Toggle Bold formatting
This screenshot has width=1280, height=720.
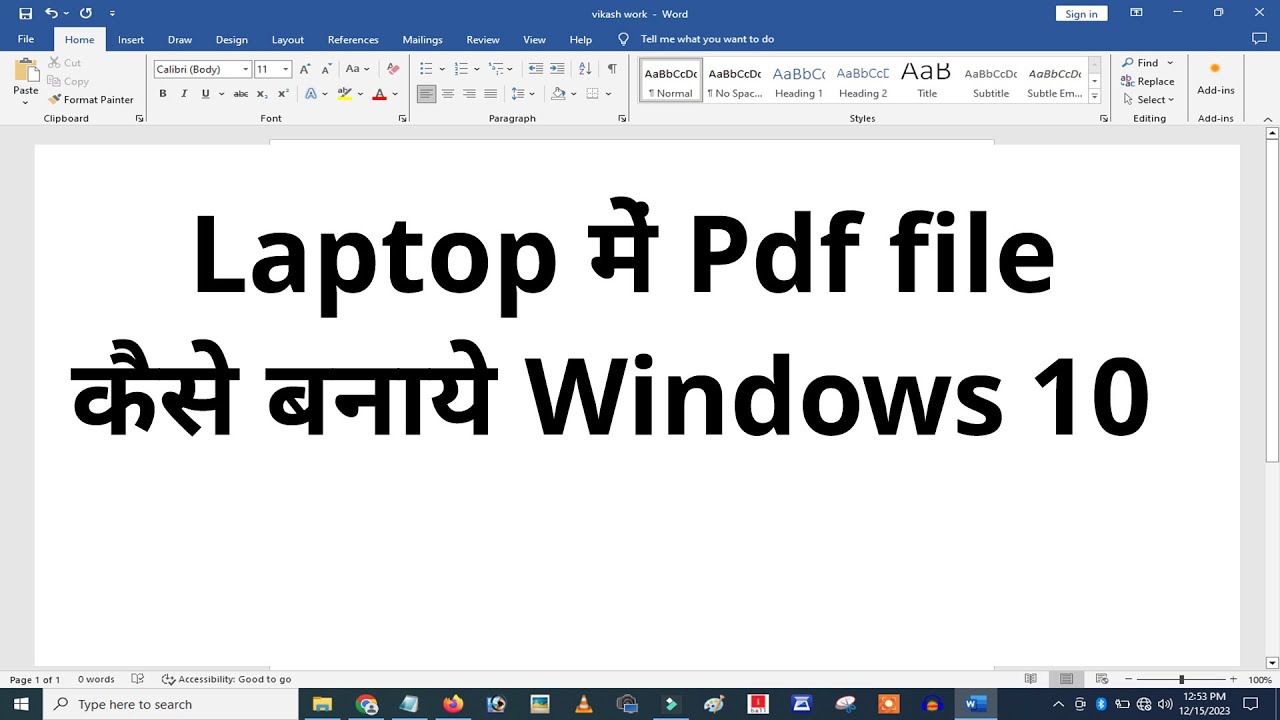(x=163, y=94)
